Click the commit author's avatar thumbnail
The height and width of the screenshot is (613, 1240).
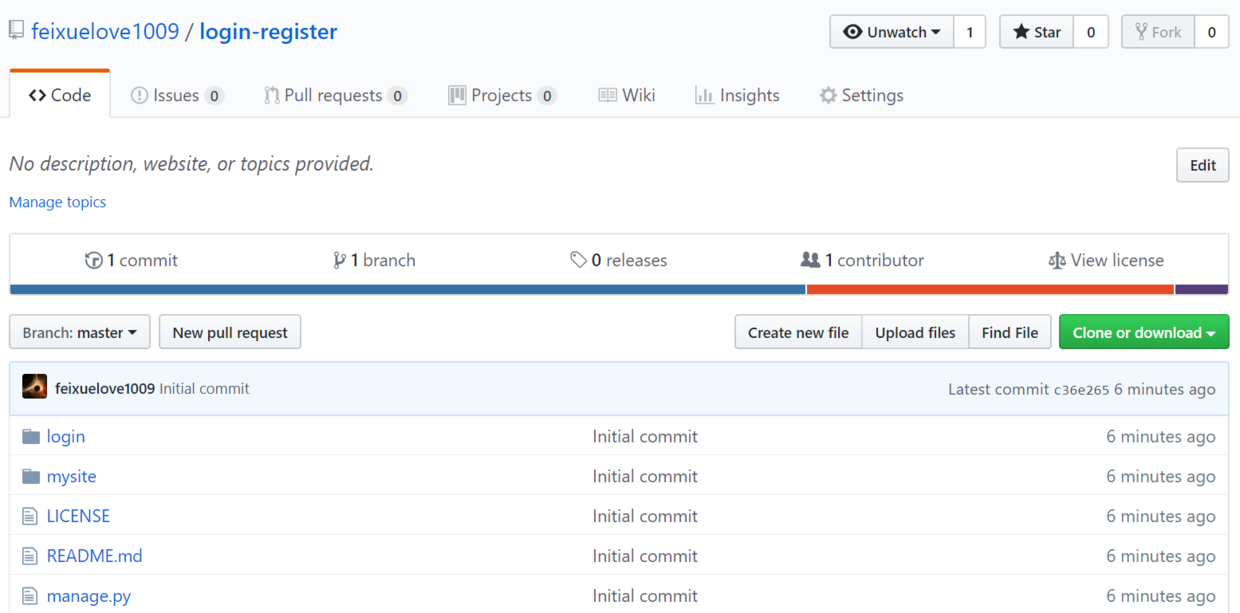[x=35, y=387]
